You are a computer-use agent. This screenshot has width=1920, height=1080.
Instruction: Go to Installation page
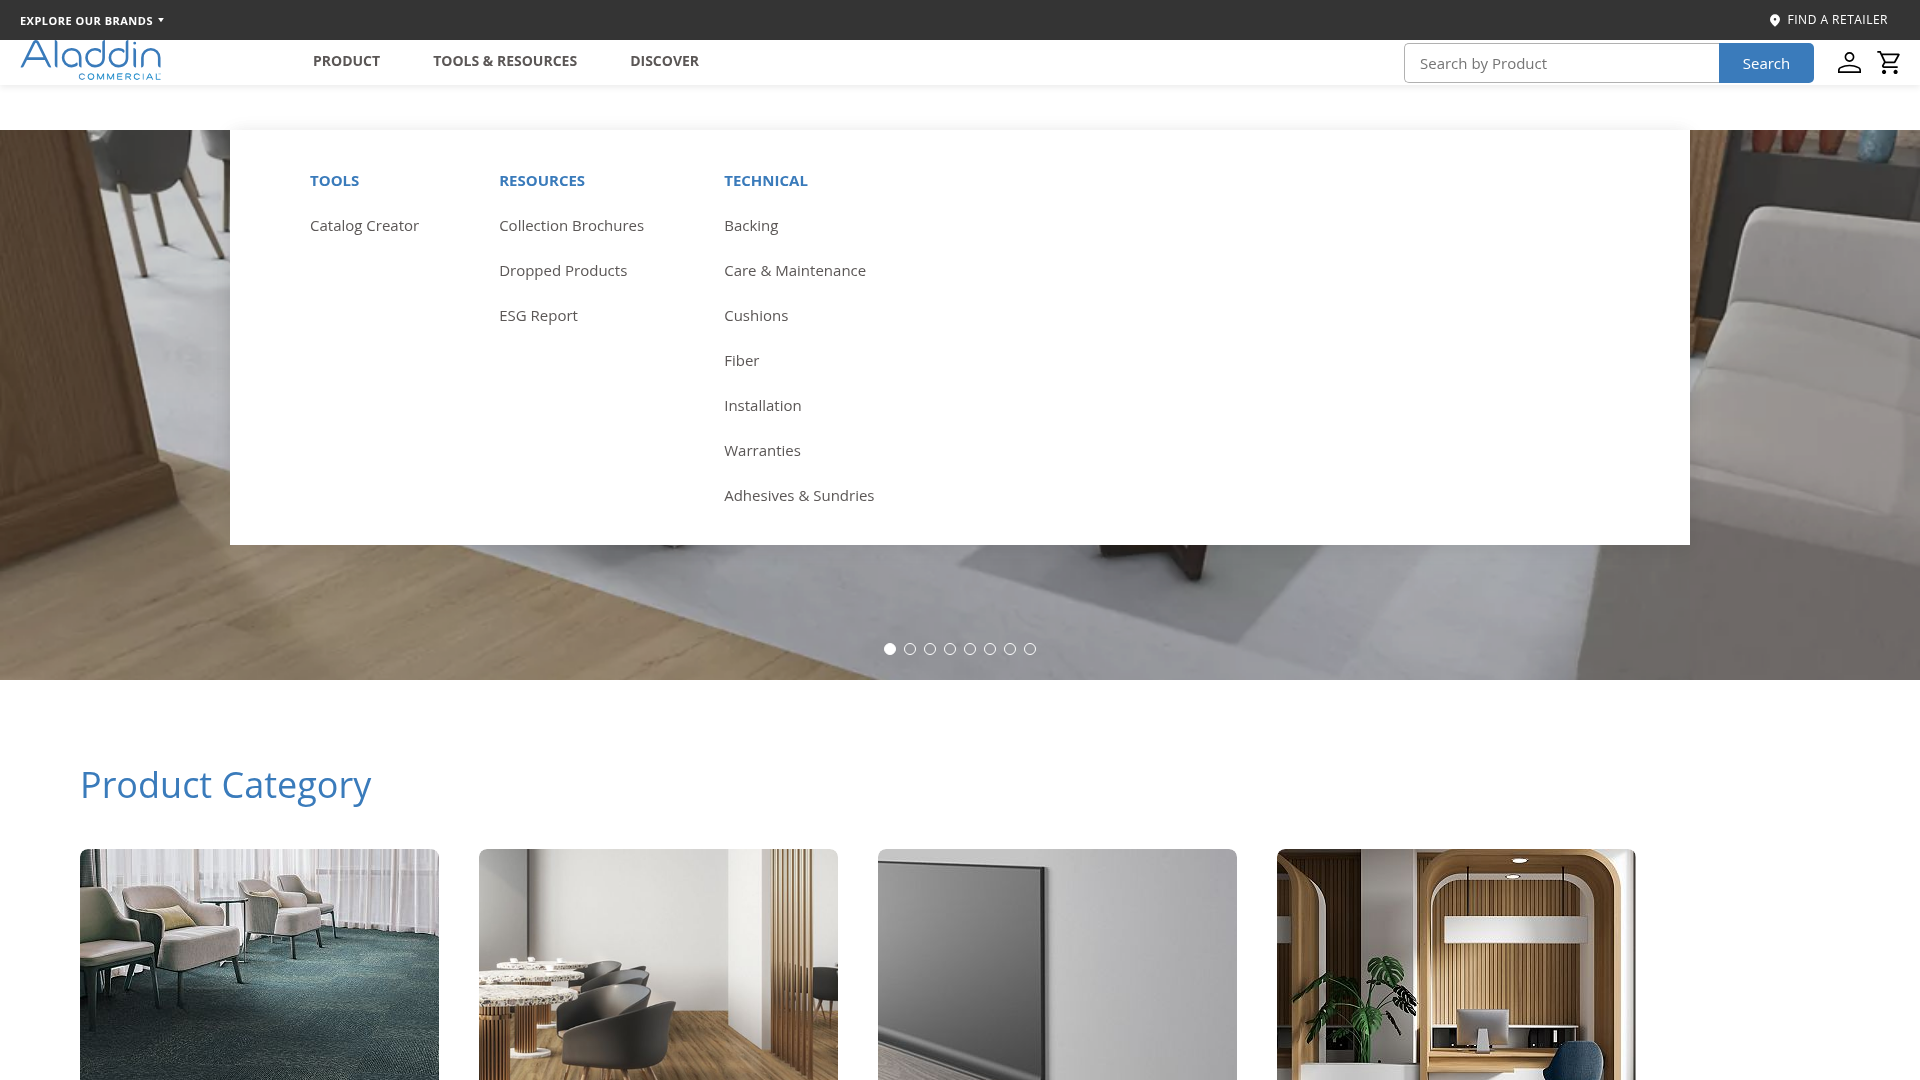click(763, 406)
